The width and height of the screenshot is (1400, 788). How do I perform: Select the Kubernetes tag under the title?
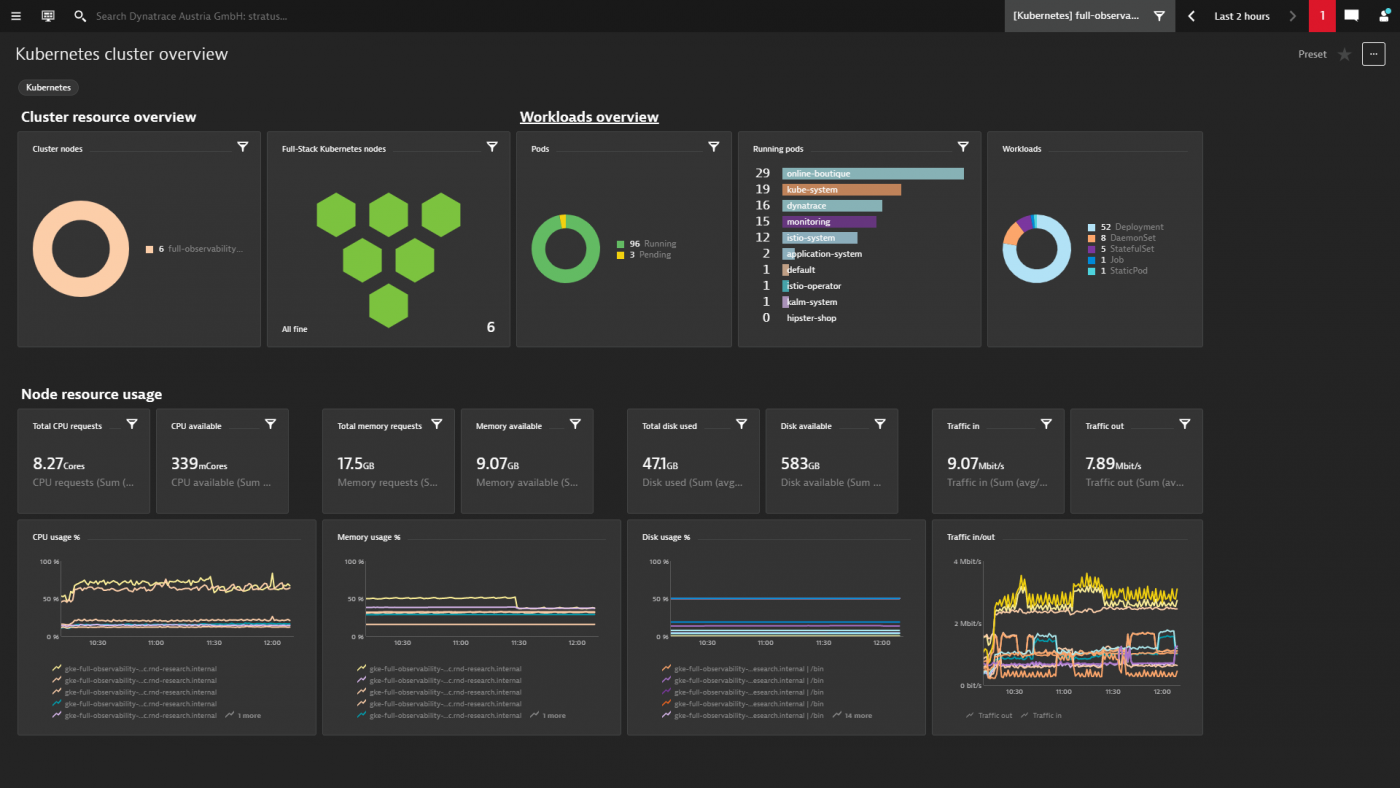[x=48, y=87]
